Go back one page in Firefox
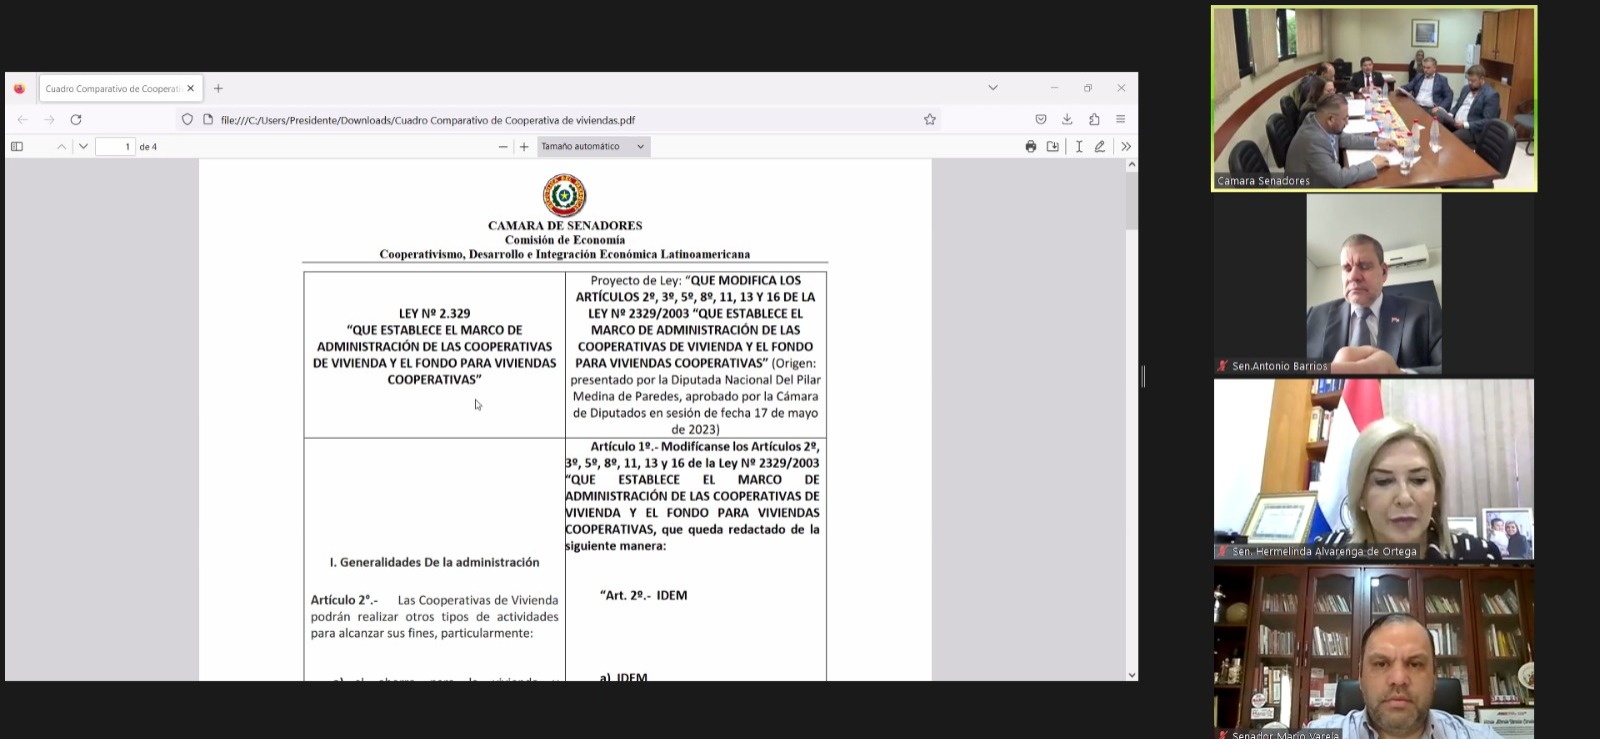1600x739 pixels. click(x=22, y=119)
